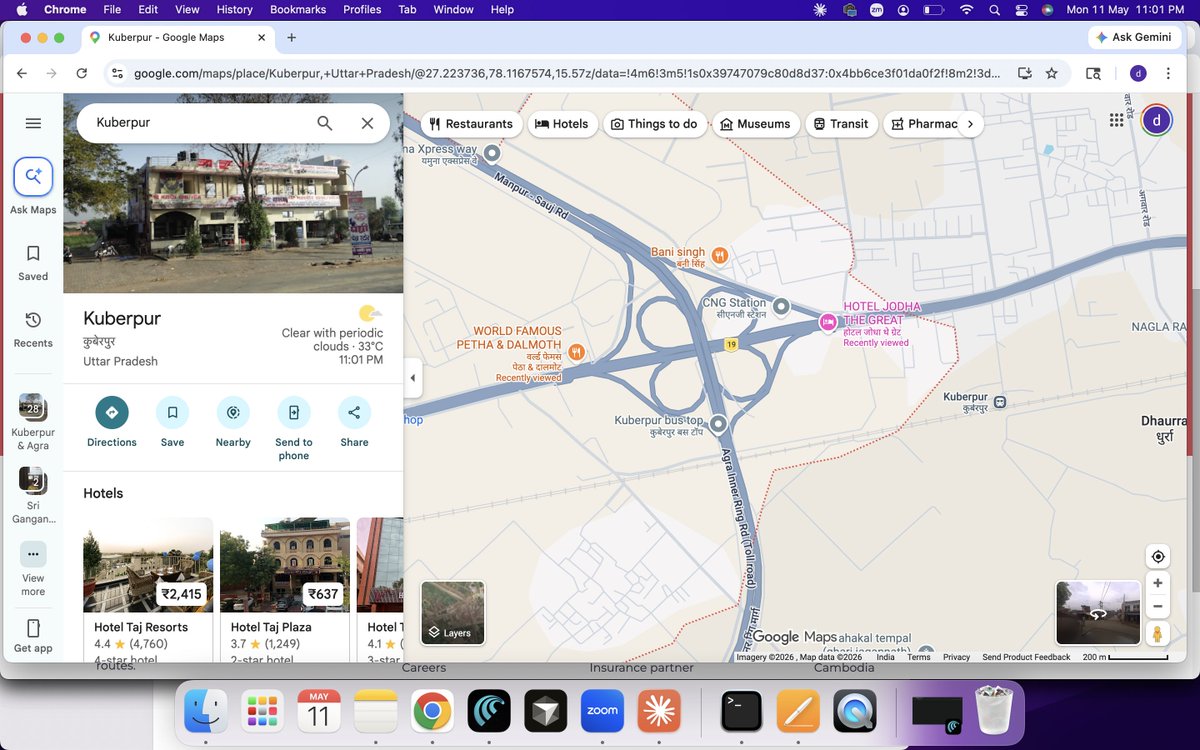1200x750 pixels.
Task: Click Chrome address bar
Action: (x=565, y=73)
